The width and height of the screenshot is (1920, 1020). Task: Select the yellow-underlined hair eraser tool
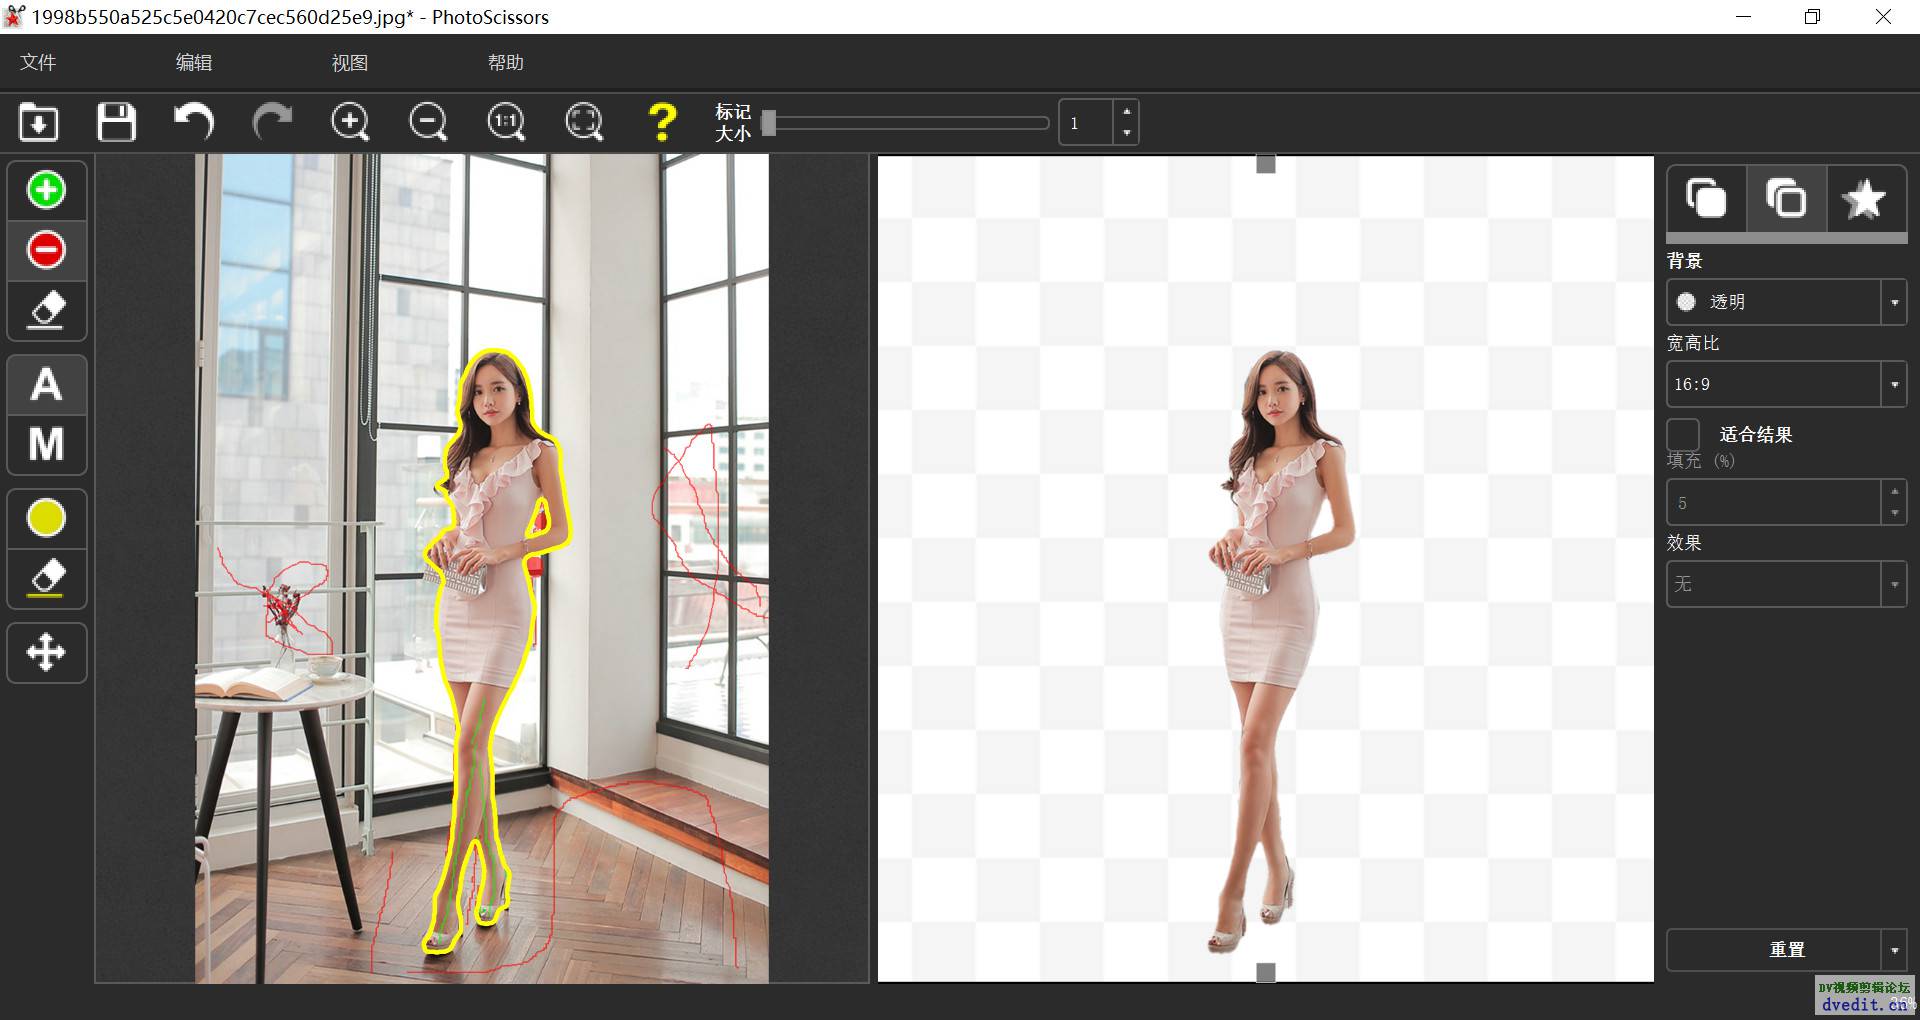[x=46, y=578]
